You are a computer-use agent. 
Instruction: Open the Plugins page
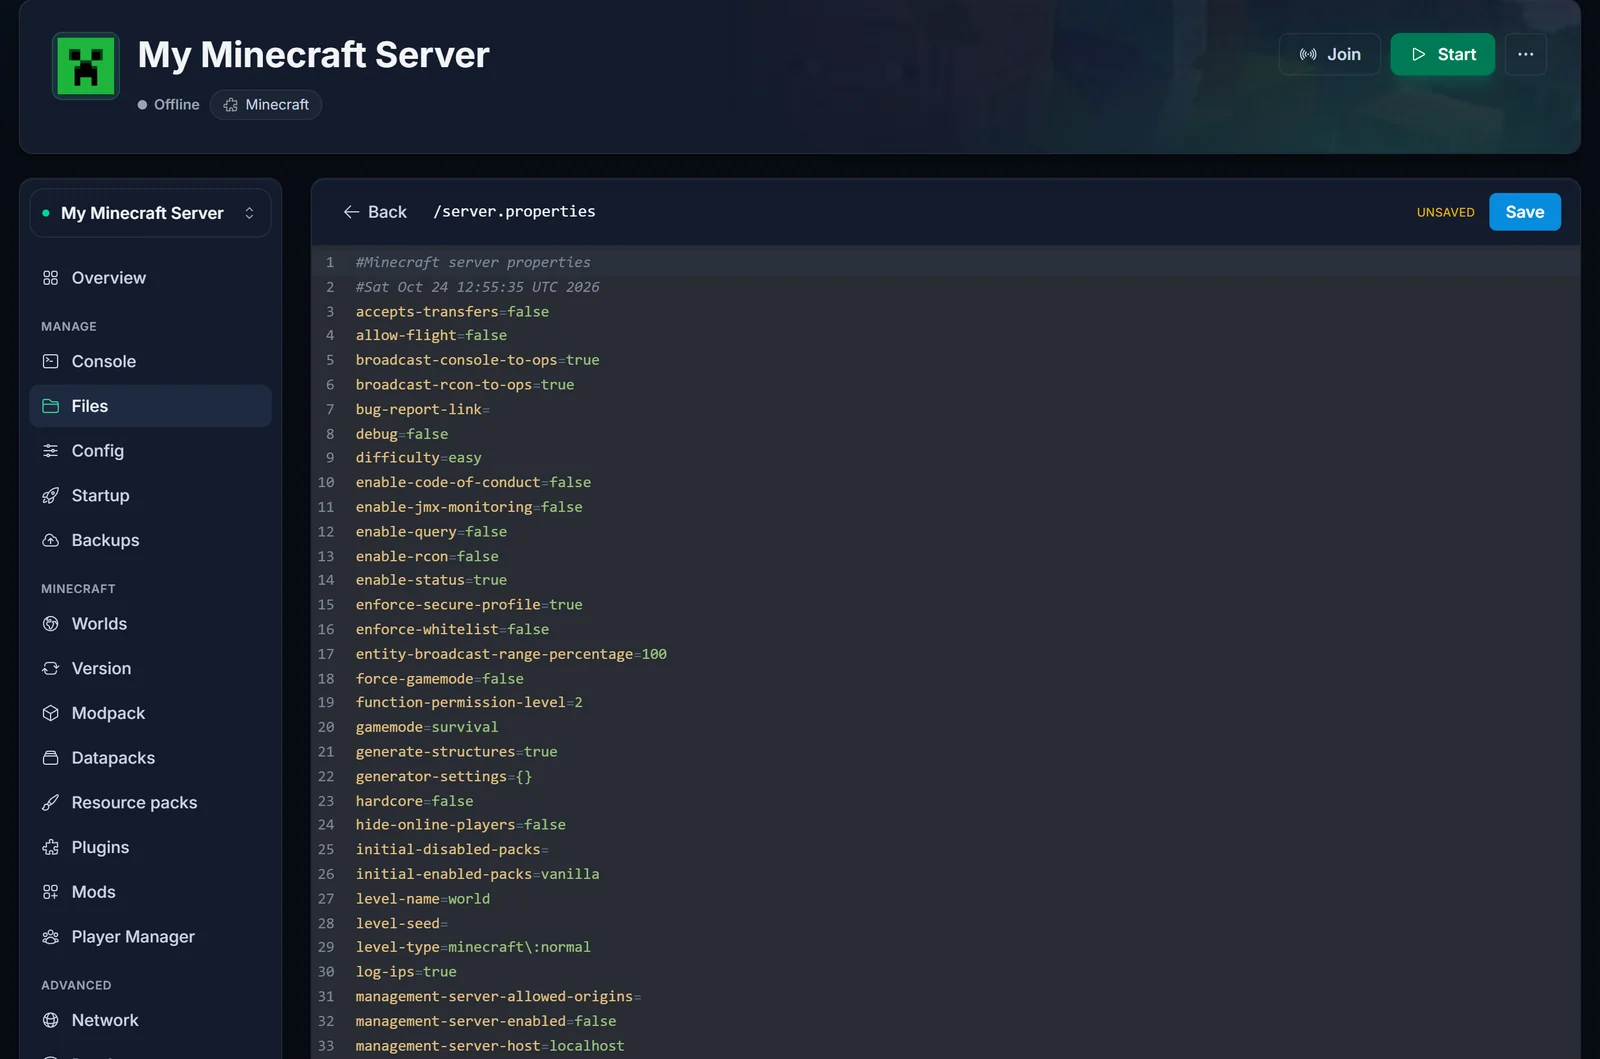tap(150, 847)
